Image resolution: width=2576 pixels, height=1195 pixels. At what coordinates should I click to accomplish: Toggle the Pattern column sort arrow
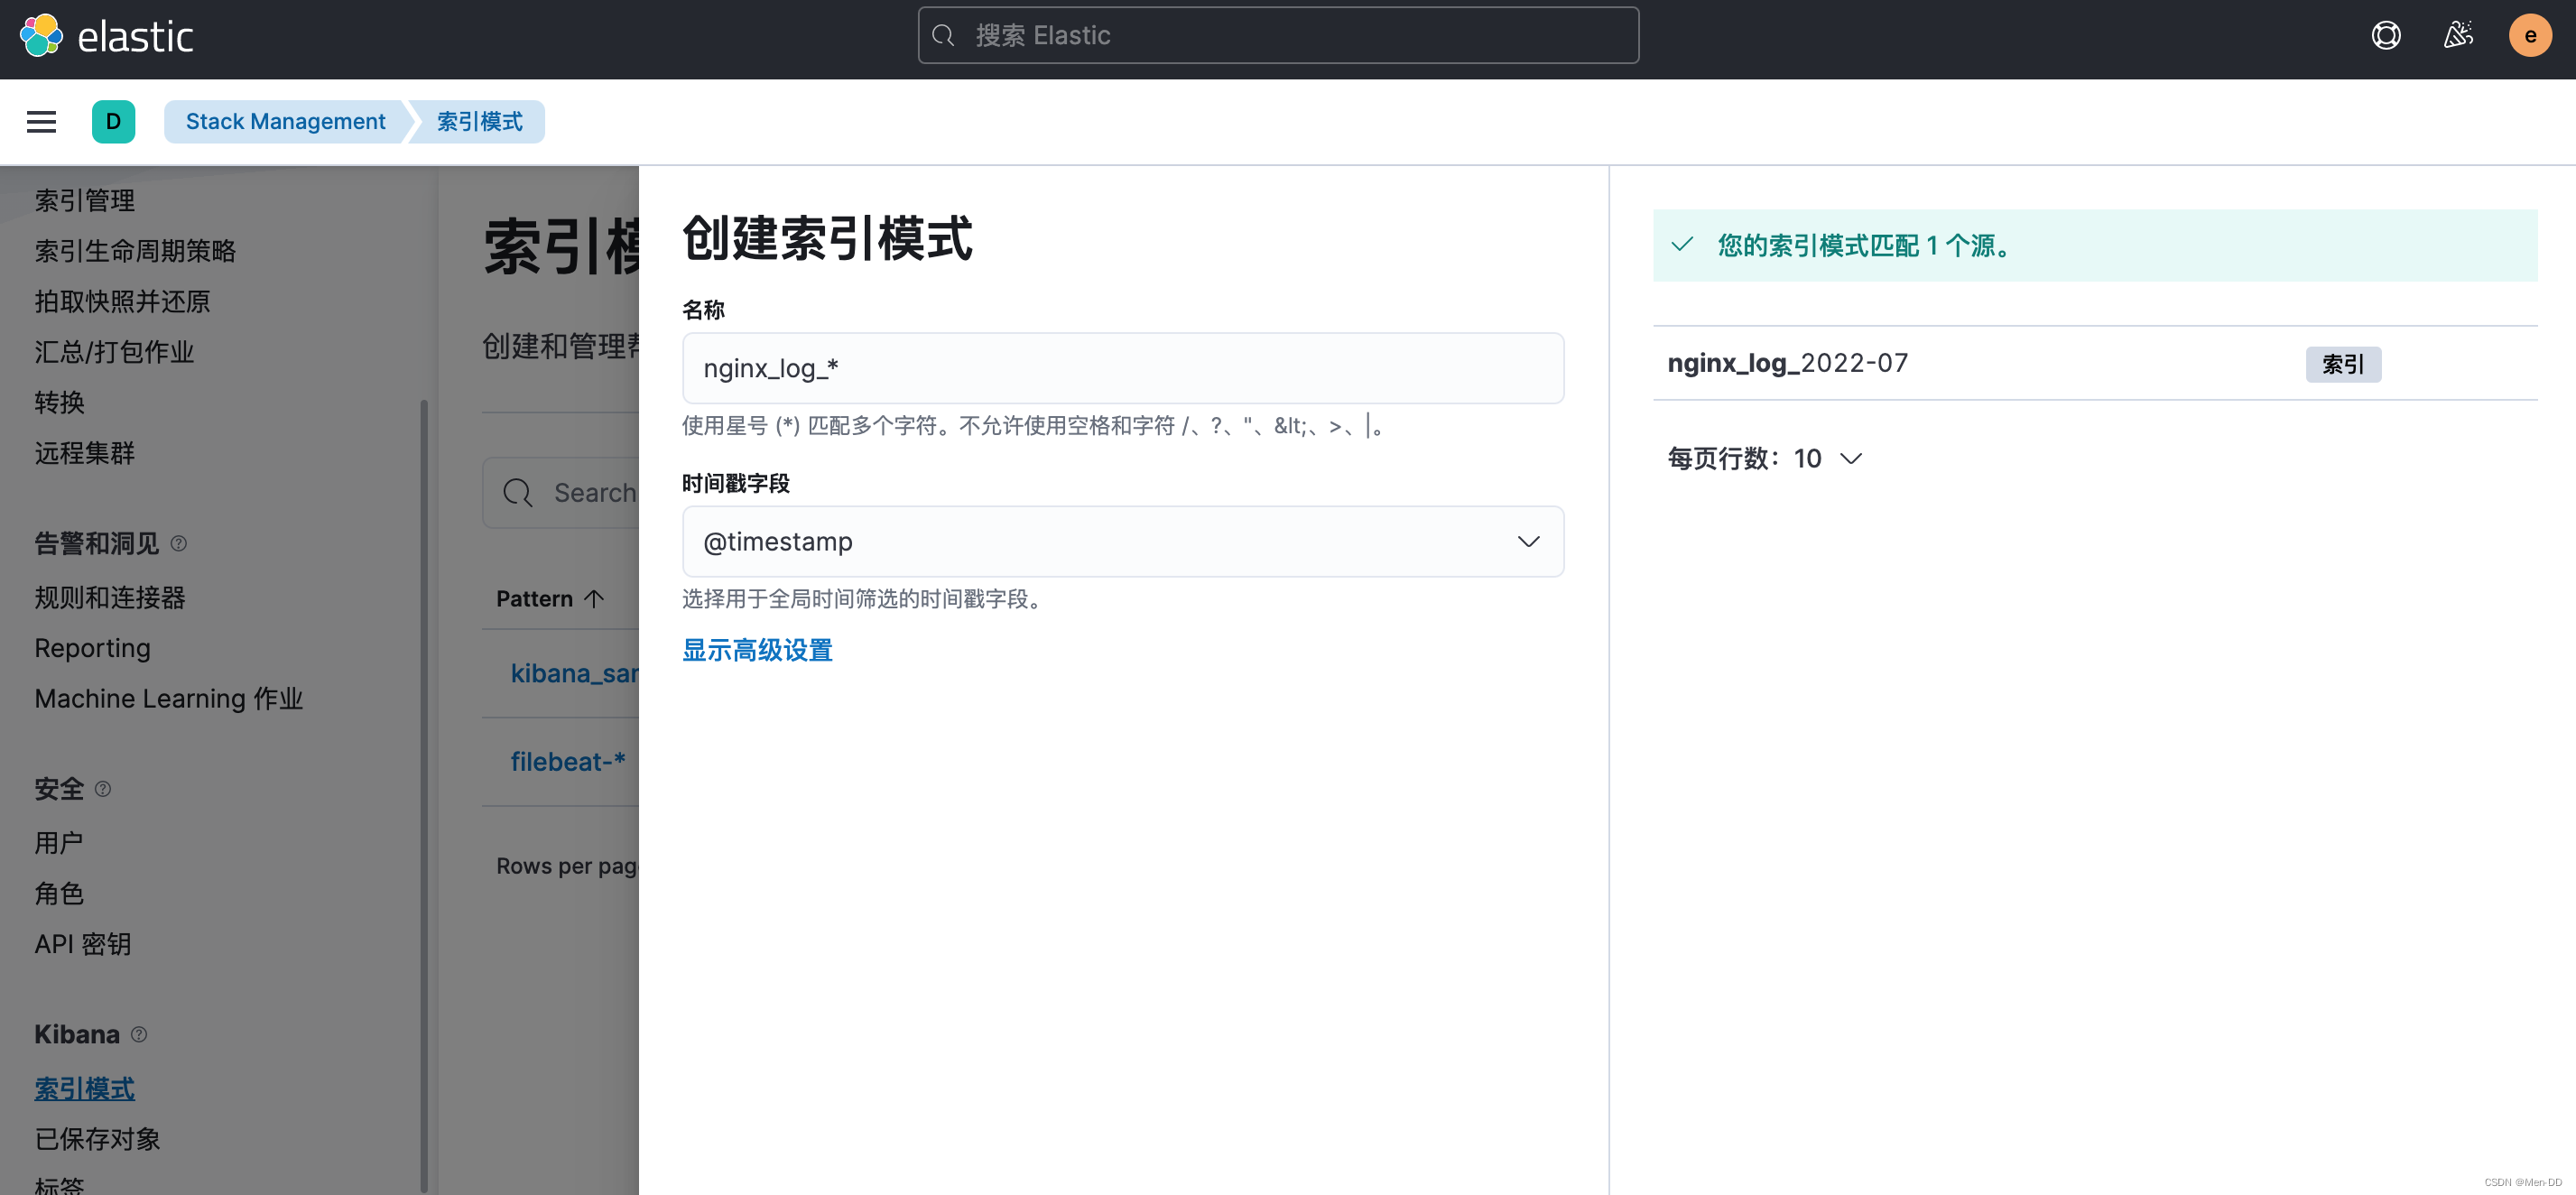(593, 598)
